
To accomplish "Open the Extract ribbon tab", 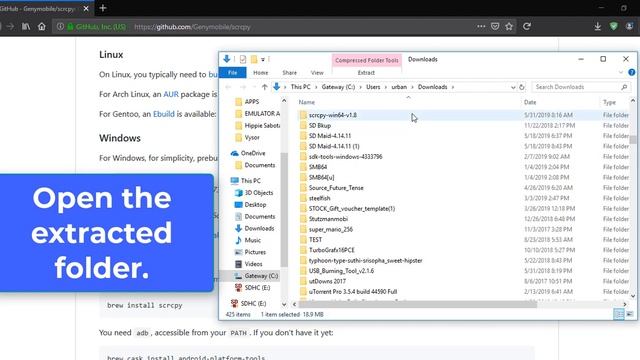I will coord(366,73).
